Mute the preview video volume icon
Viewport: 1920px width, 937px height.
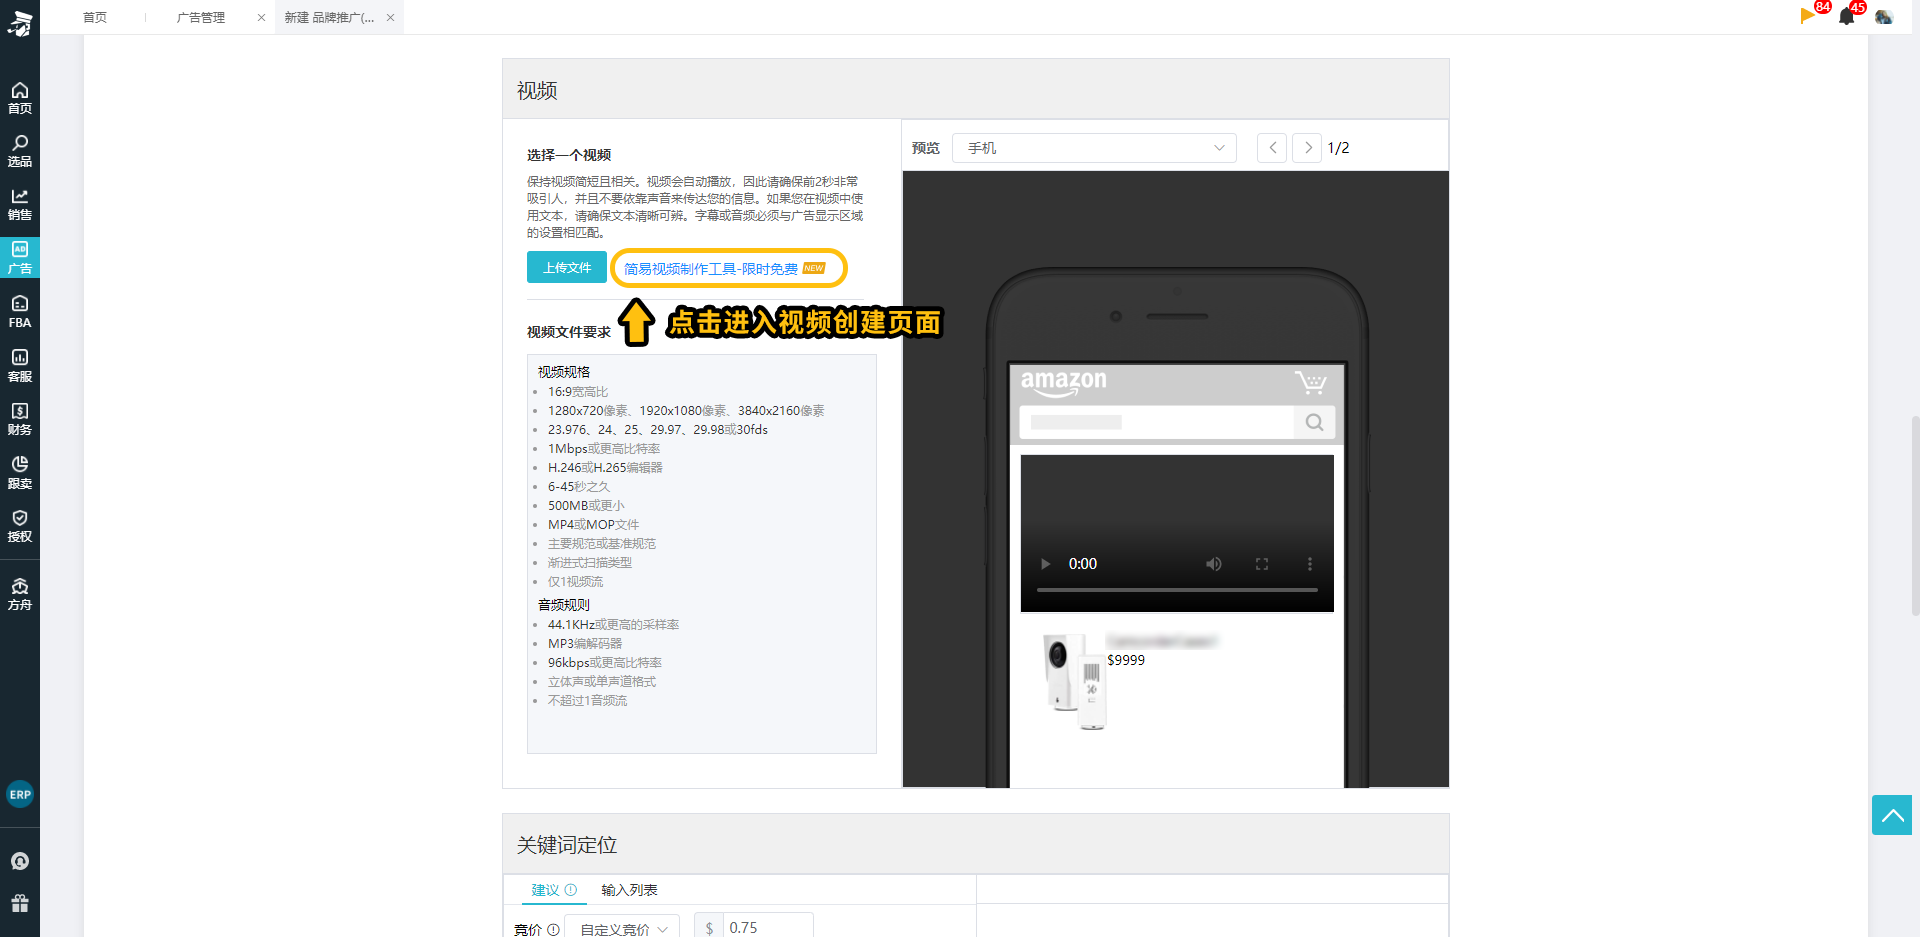(x=1214, y=564)
